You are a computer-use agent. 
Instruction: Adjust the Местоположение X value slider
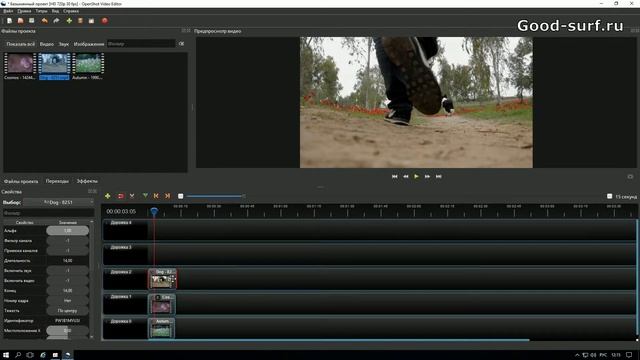tap(67, 331)
